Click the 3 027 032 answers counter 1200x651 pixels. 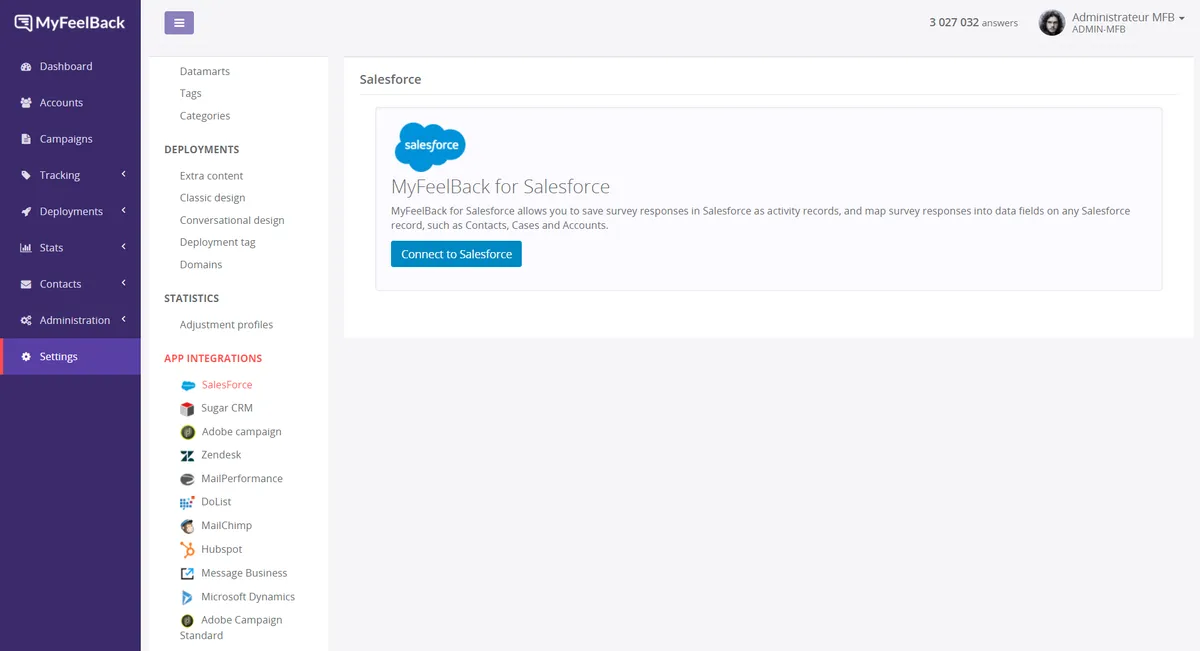(973, 23)
